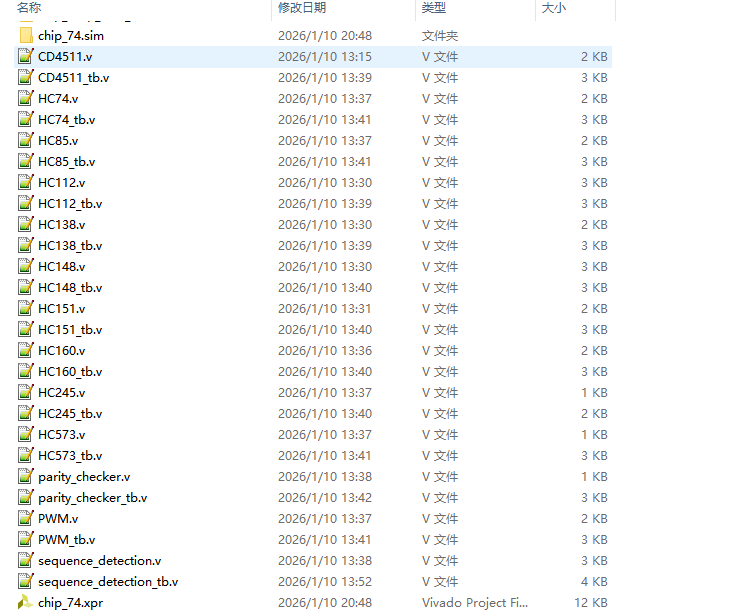This screenshot has width=736, height=615.
Task: Select the HC138_tb.v file icon
Action: 26,246
